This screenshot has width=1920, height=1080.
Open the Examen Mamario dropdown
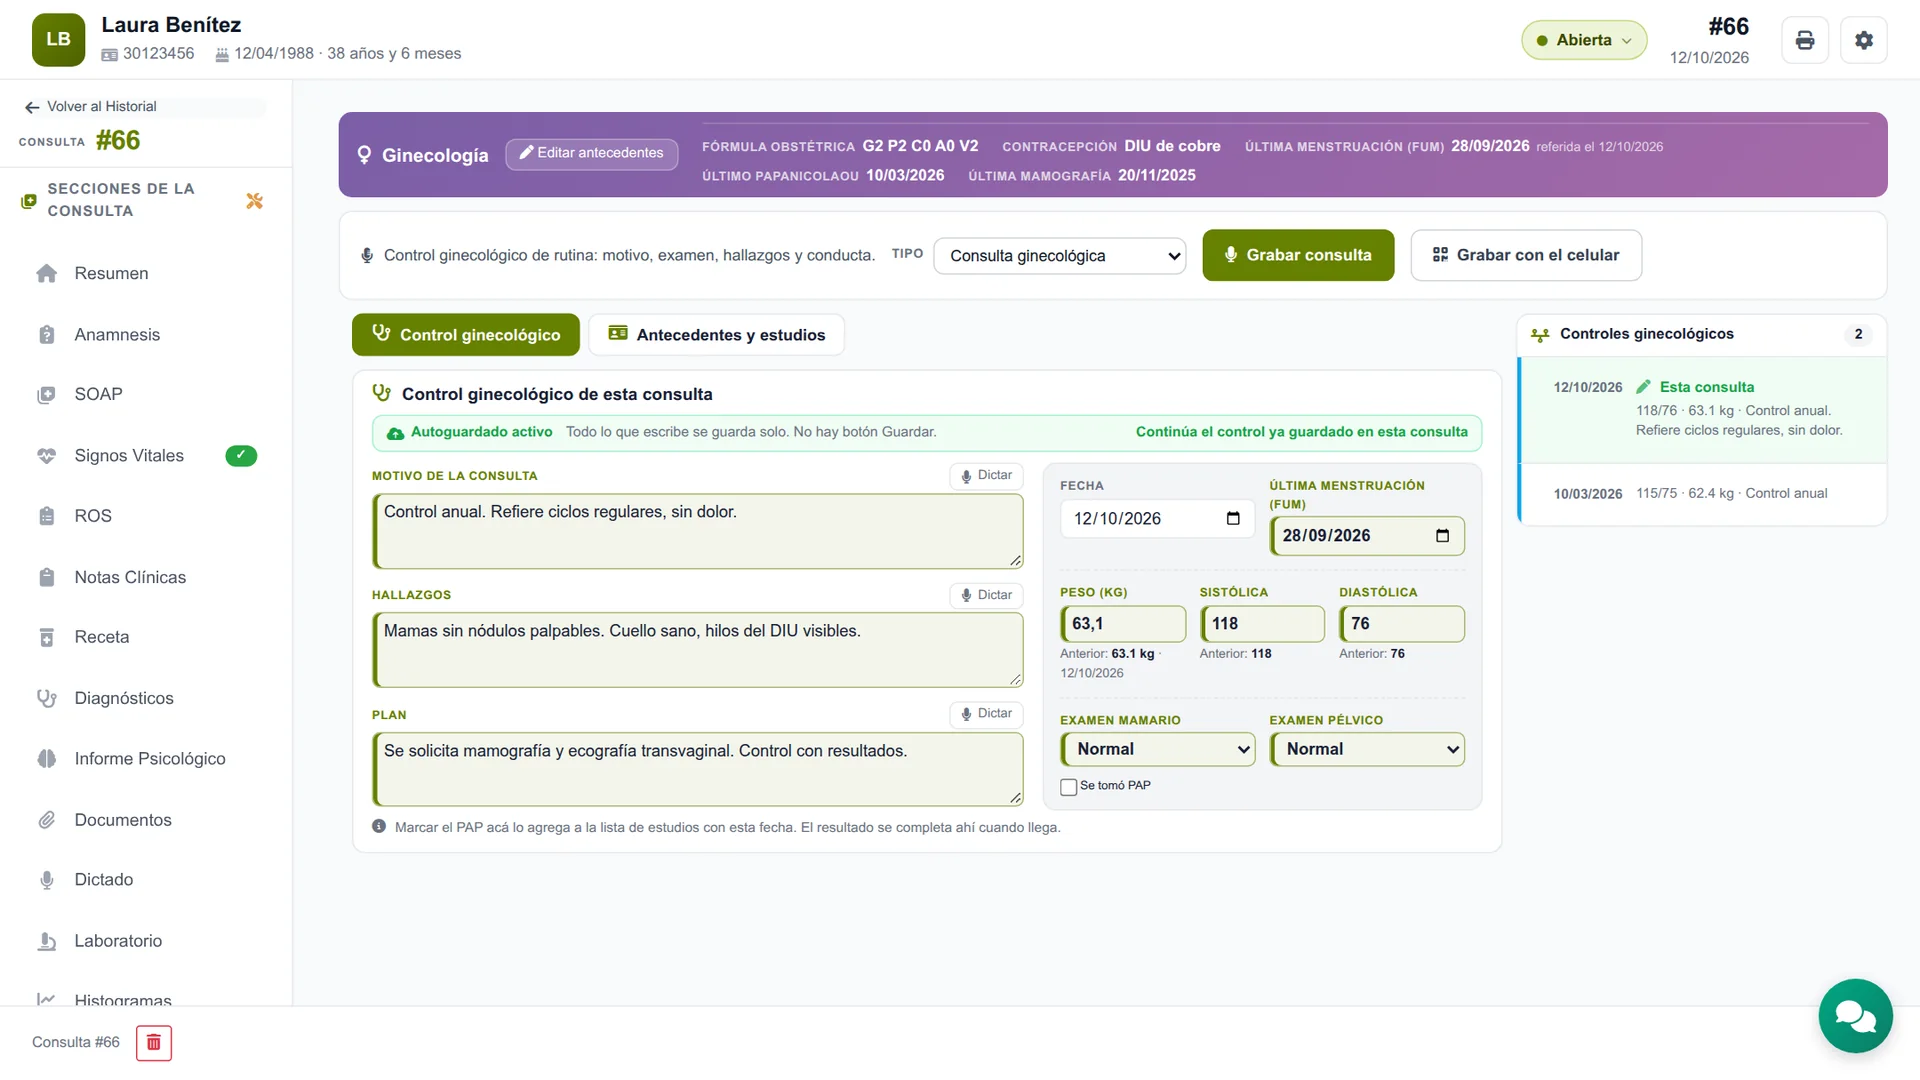click(x=1158, y=749)
